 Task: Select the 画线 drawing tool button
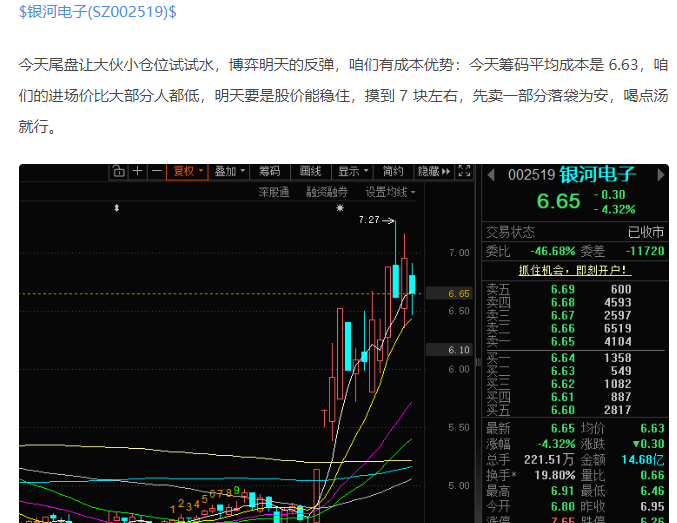point(310,171)
